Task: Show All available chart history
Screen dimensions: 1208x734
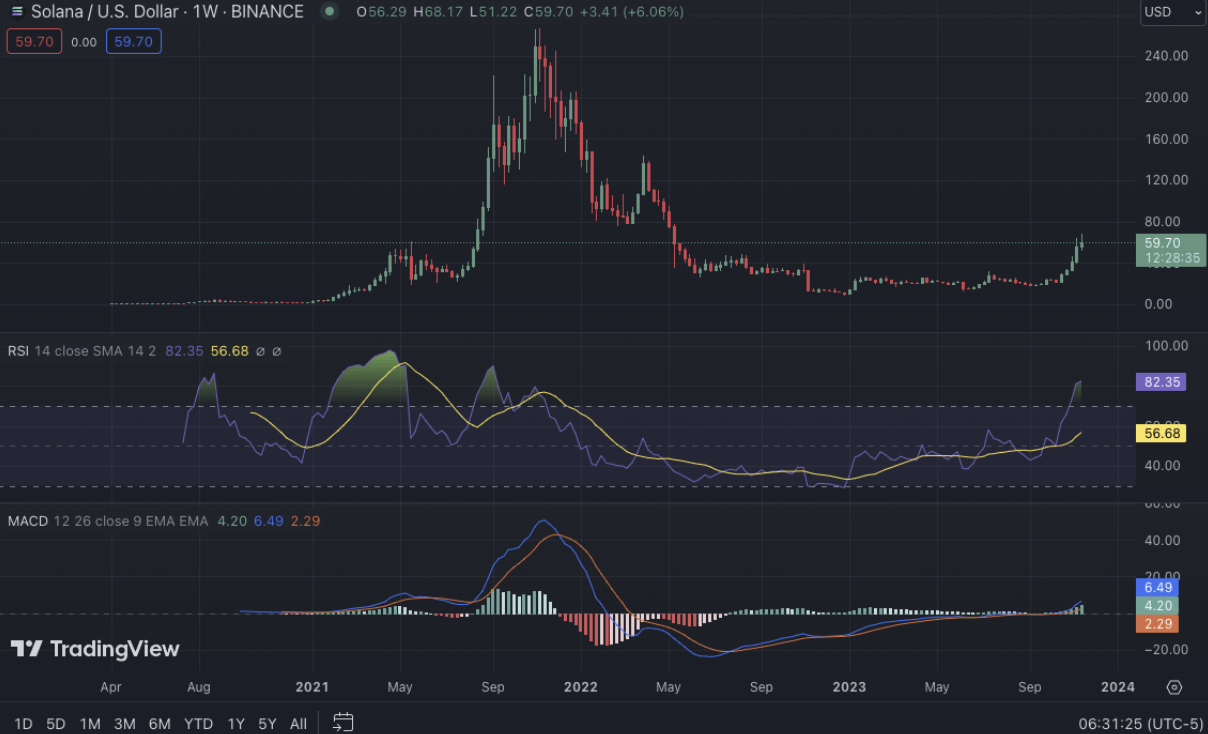Action: (298, 723)
